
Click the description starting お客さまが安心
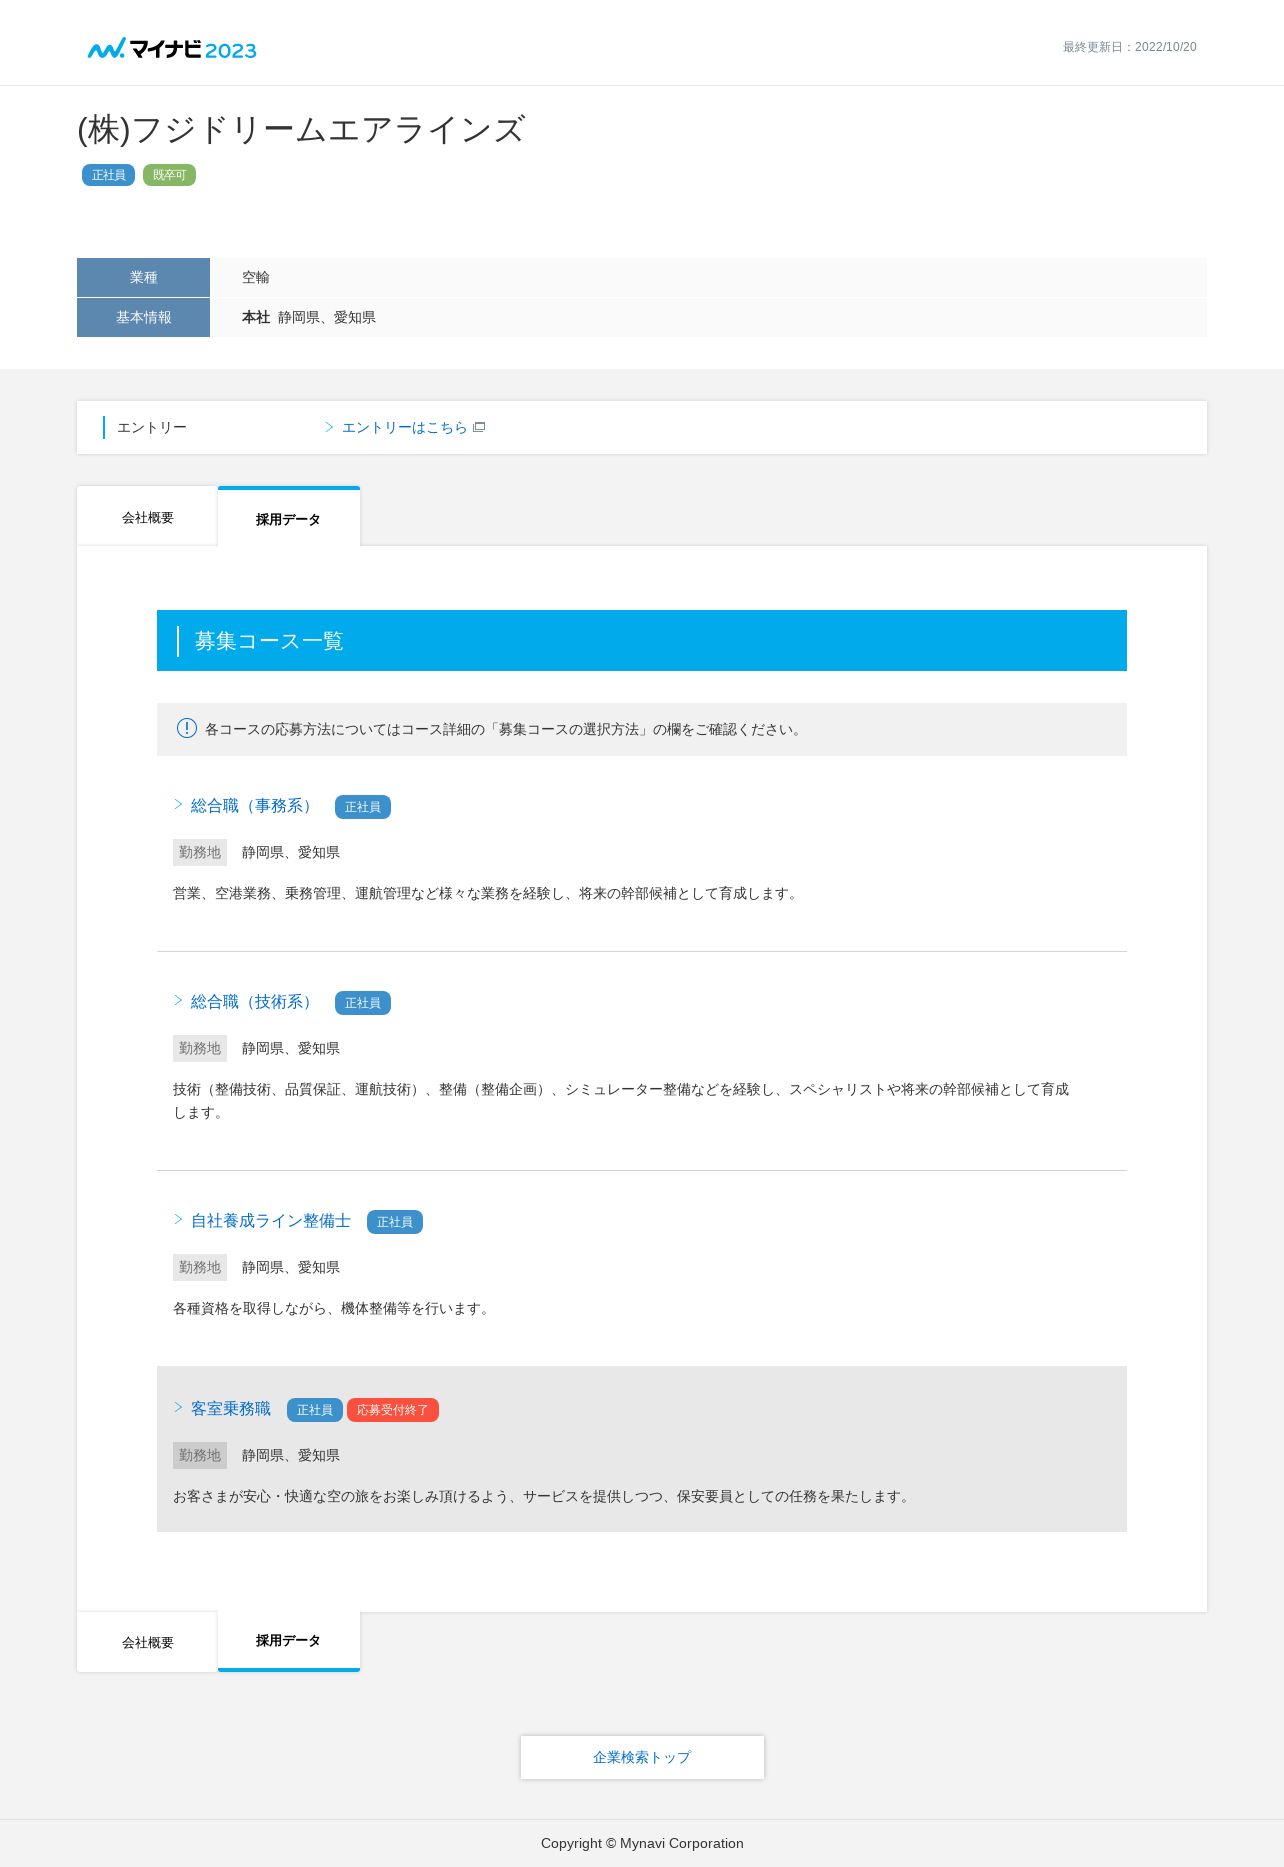click(x=544, y=1496)
